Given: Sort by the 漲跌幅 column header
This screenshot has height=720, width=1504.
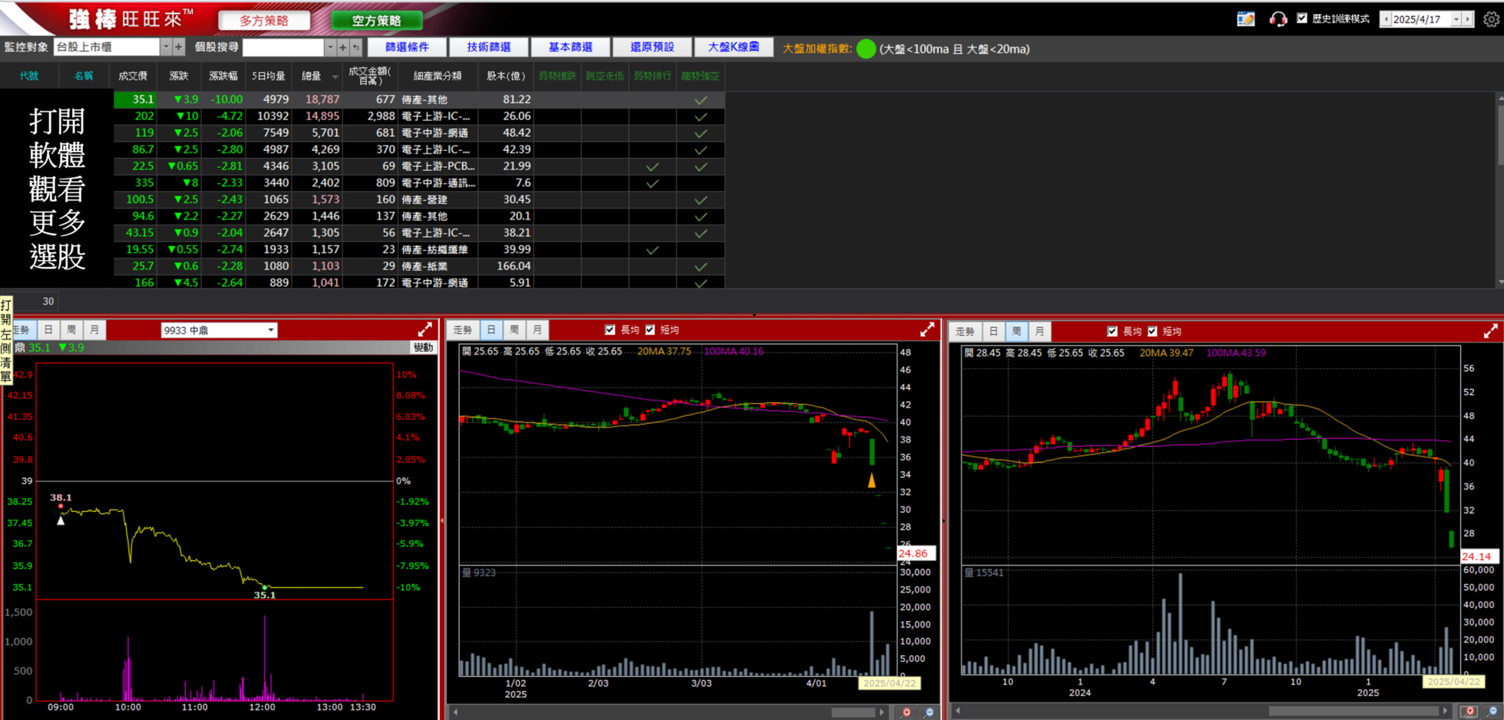Looking at the screenshot, I should tap(223, 76).
